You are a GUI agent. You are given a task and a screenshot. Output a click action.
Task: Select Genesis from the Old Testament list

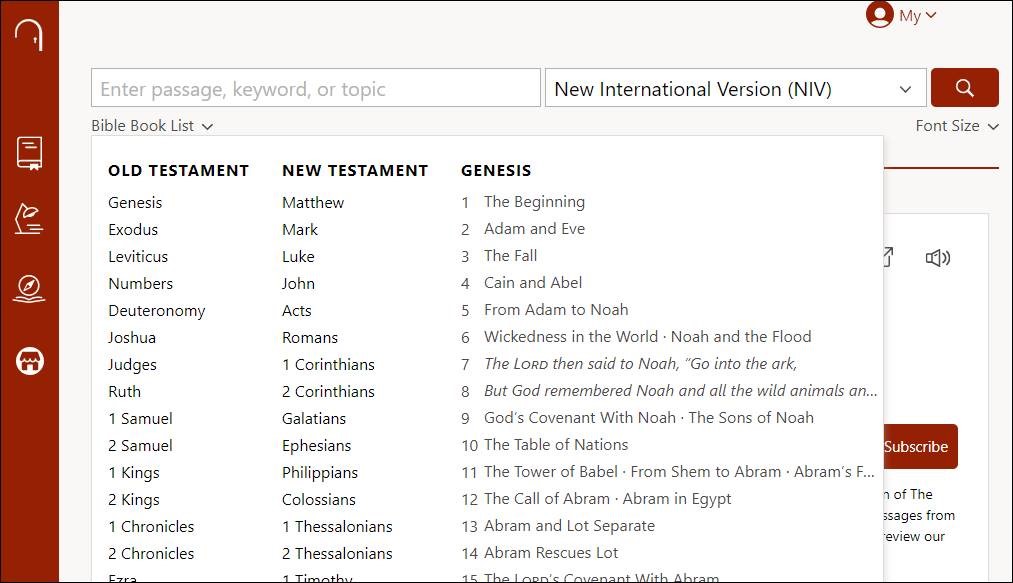[x=135, y=202]
